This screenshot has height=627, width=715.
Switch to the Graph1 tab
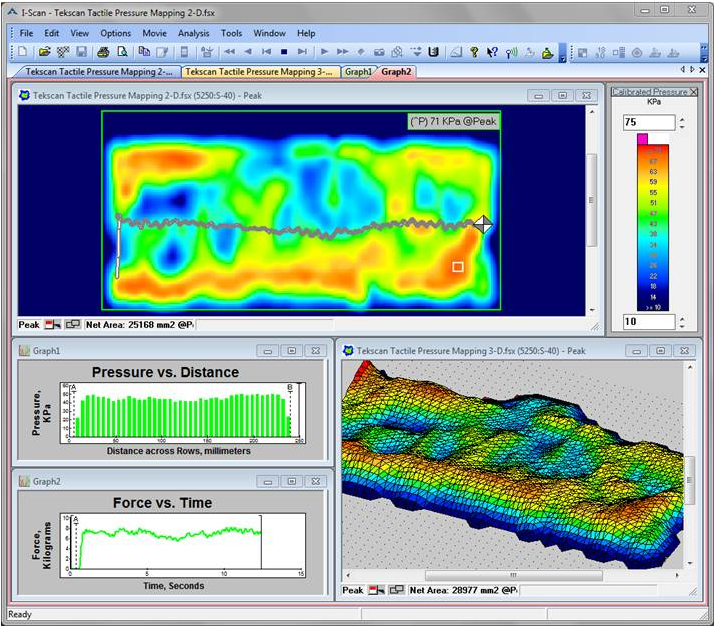[358, 72]
